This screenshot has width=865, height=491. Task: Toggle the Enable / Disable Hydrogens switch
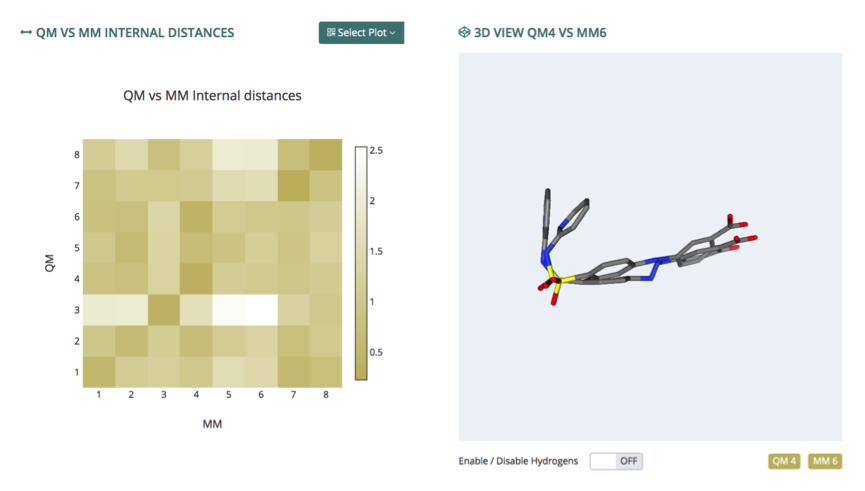pos(616,461)
